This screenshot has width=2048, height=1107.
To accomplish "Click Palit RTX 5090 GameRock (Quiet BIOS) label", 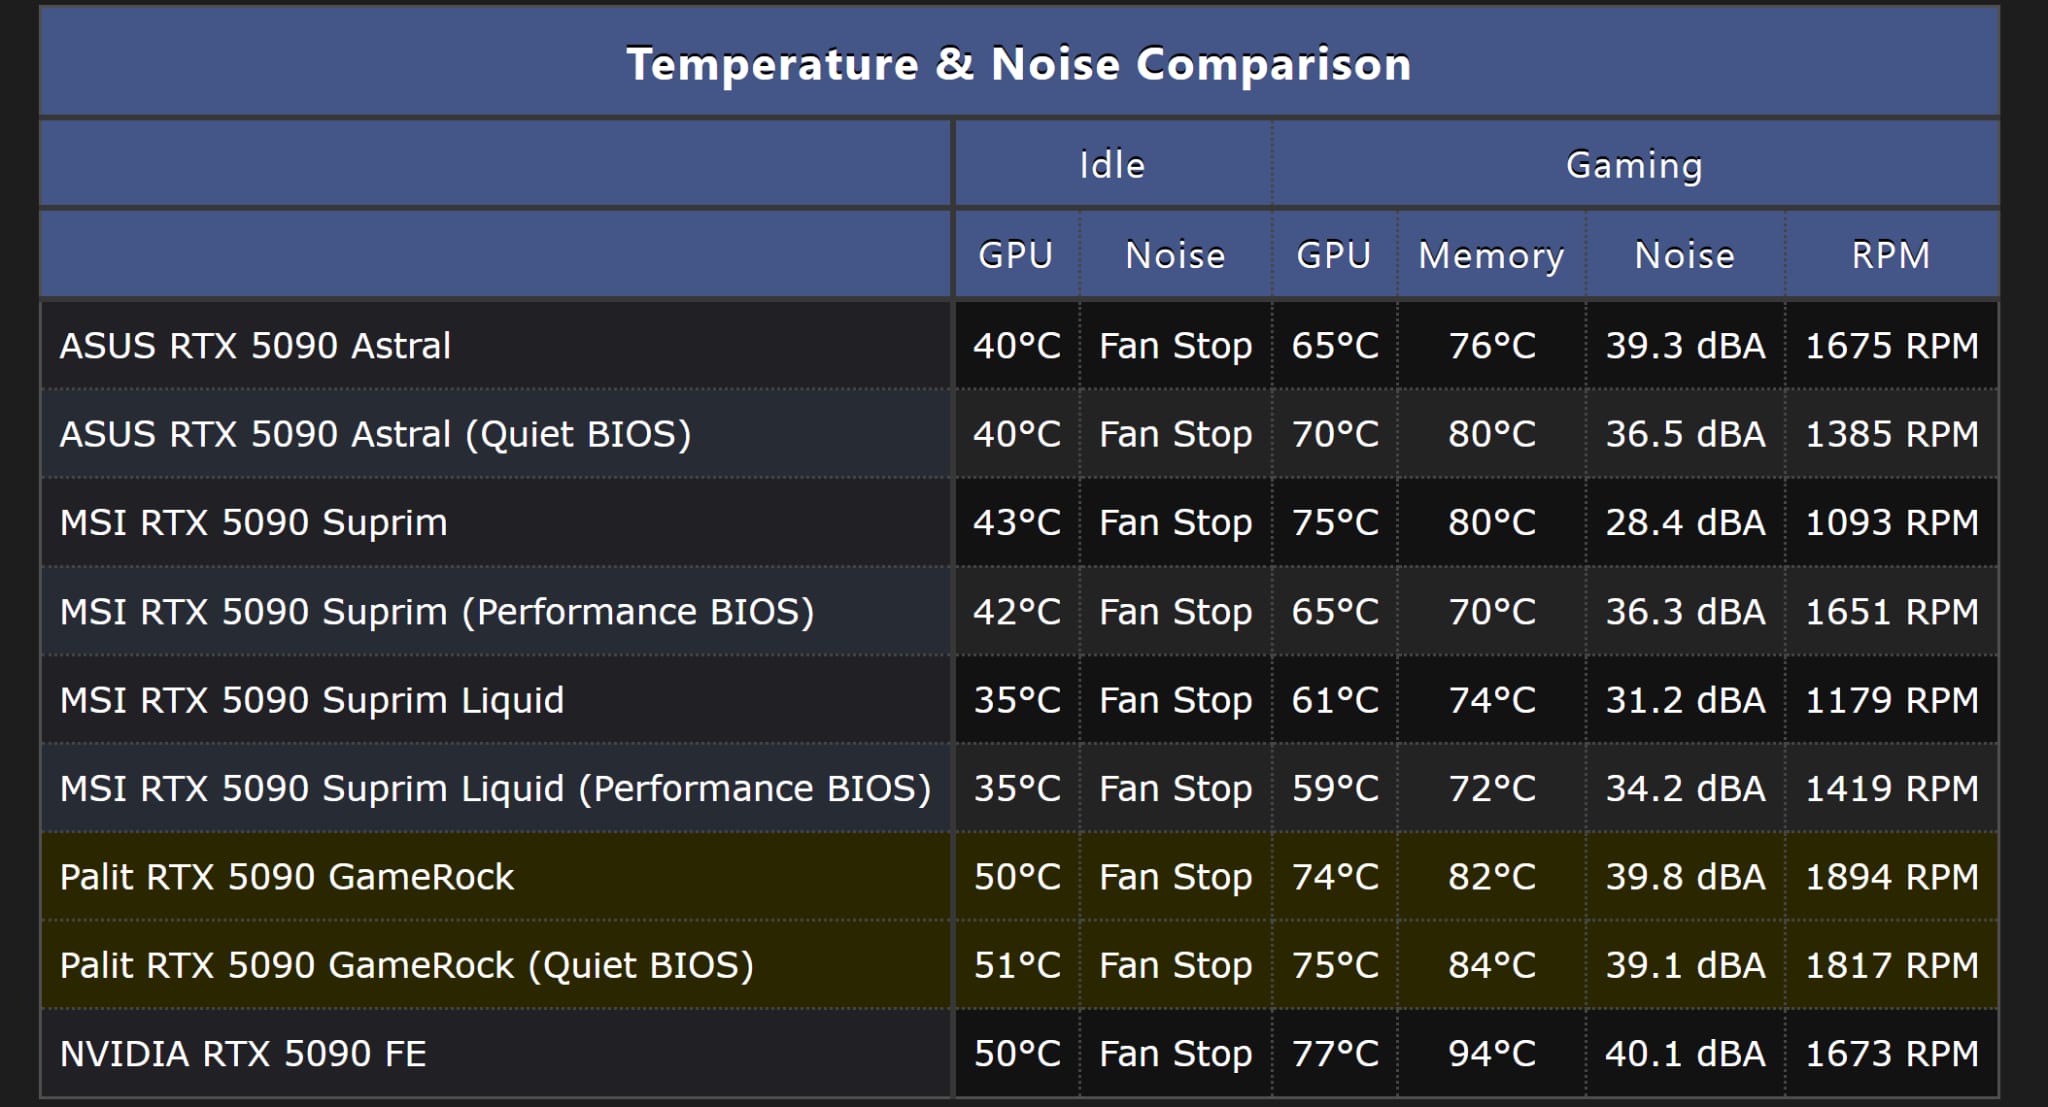I will coord(406,966).
